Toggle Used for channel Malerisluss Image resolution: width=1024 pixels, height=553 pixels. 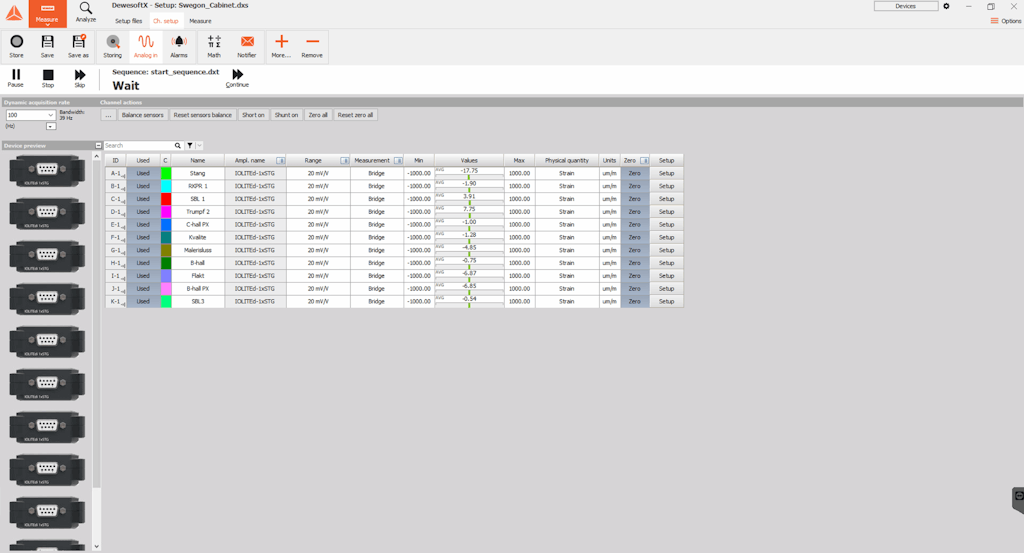(143, 250)
